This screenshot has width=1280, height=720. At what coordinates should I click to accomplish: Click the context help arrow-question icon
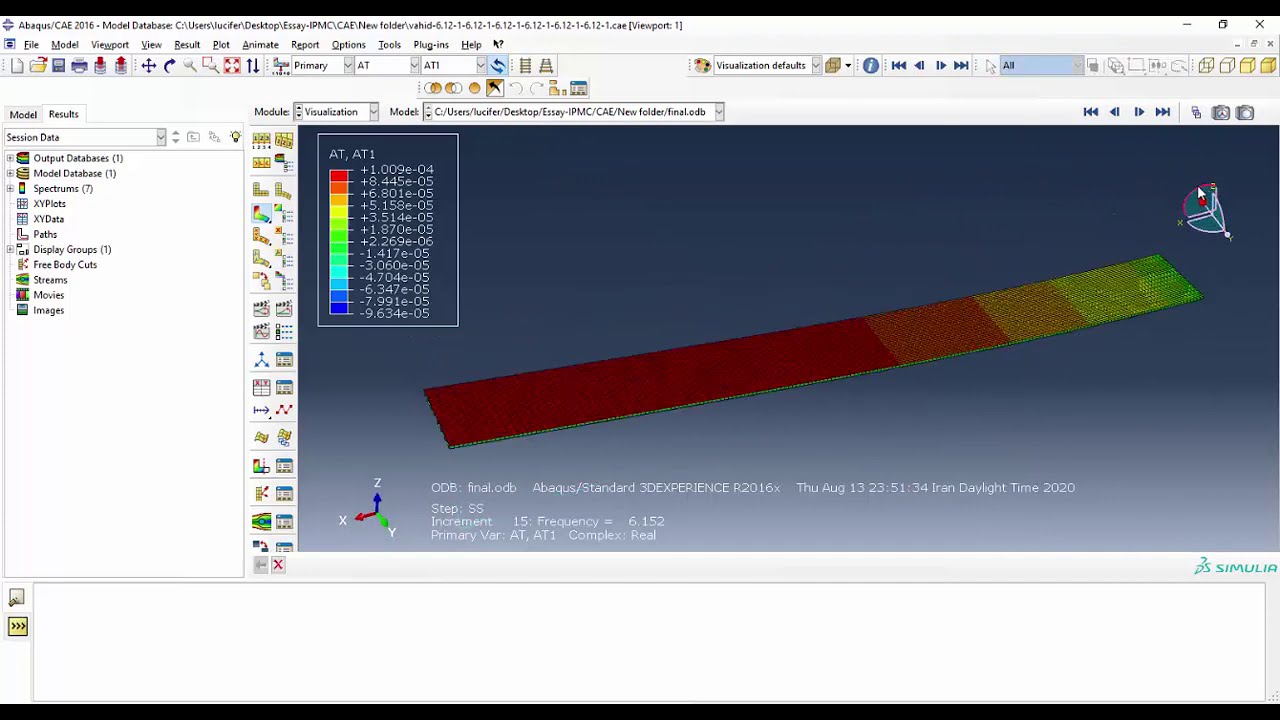coord(498,44)
